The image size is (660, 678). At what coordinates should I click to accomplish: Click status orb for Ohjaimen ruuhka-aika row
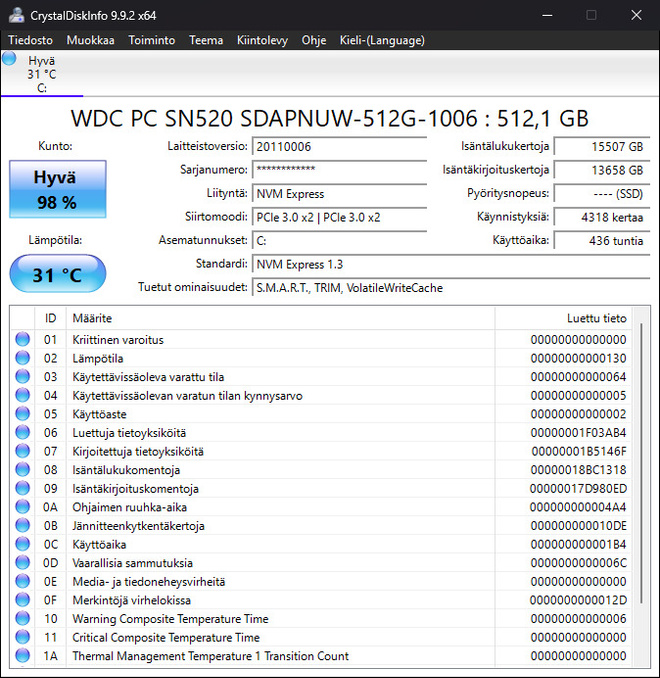[x=22, y=507]
